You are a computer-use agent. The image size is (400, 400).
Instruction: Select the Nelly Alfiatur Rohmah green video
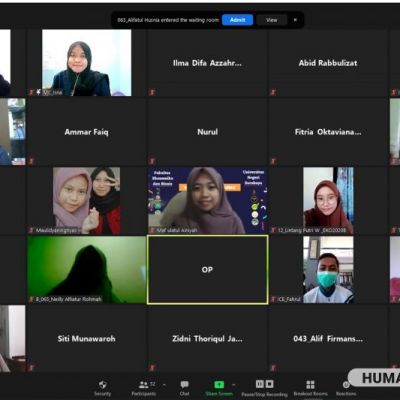86,270
